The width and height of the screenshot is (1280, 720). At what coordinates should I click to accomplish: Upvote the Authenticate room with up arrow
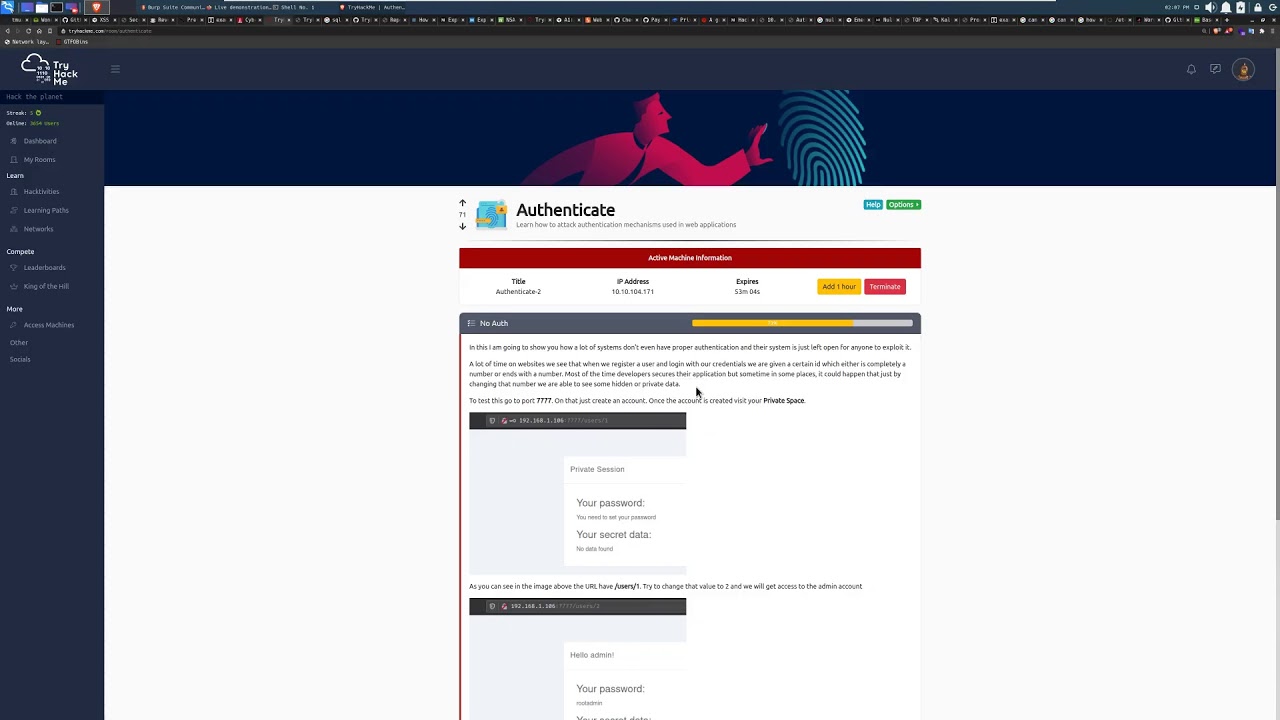(462, 203)
